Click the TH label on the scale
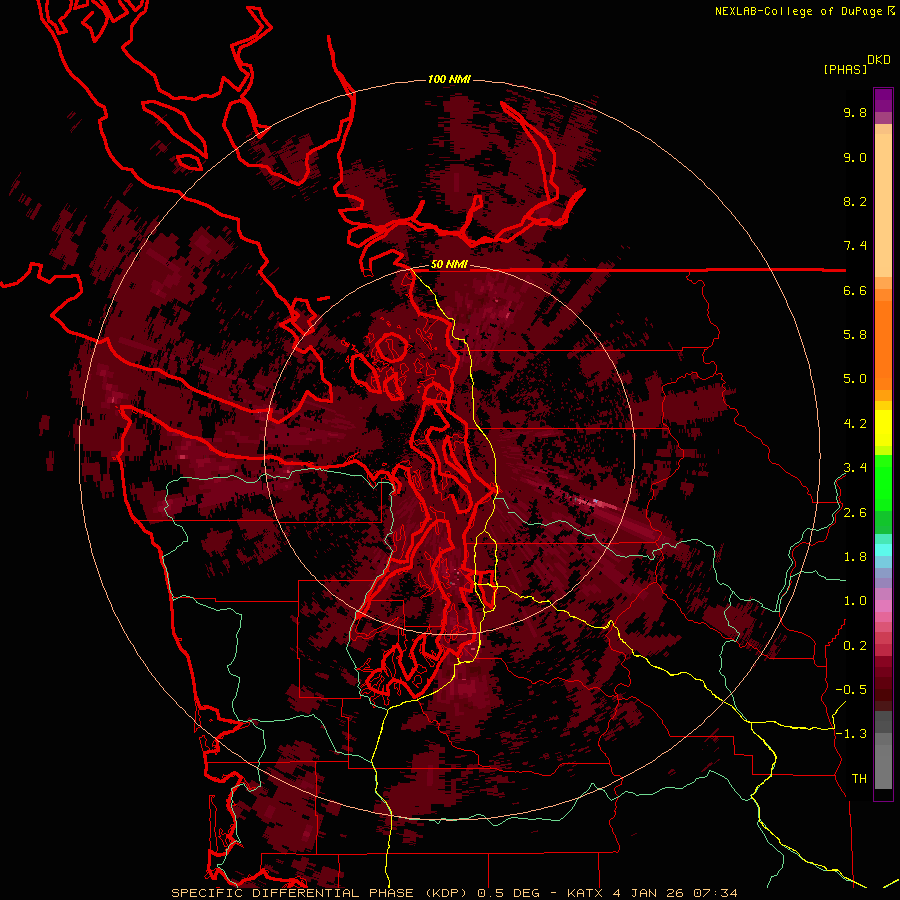 click(859, 779)
